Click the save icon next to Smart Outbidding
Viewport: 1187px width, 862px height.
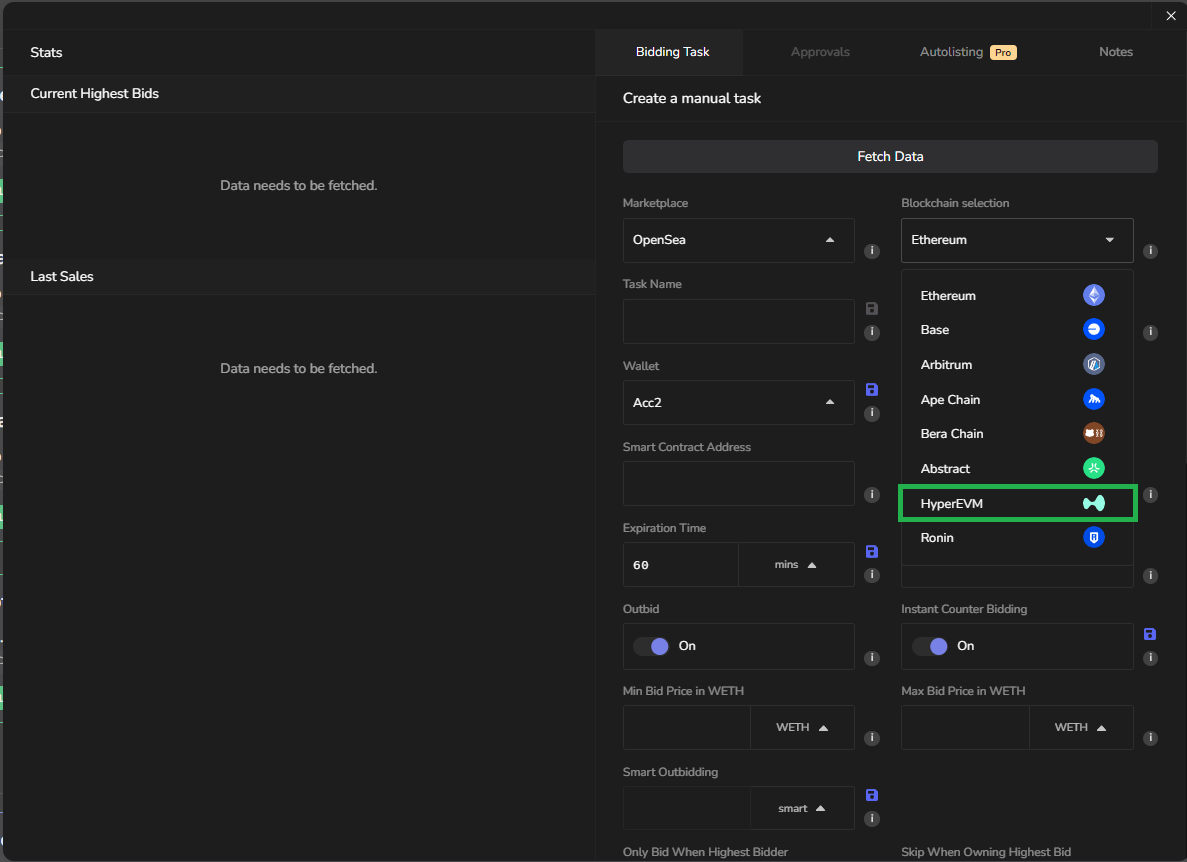(x=871, y=795)
